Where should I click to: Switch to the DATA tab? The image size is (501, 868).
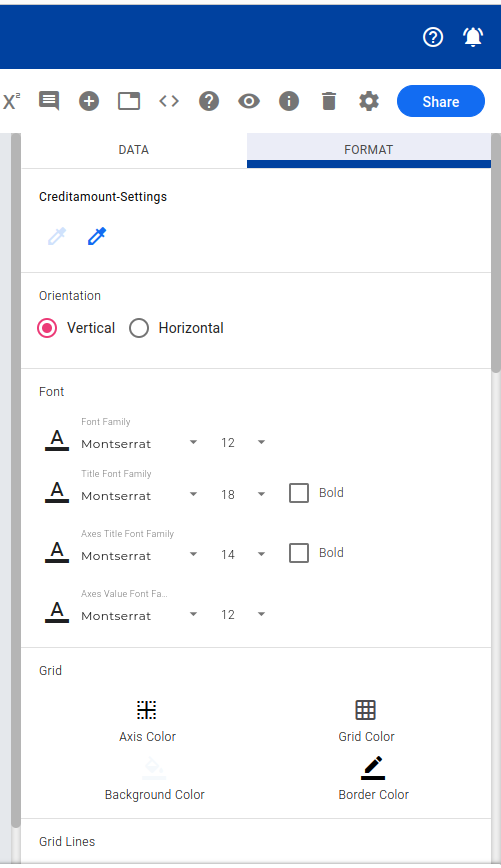[x=134, y=150]
